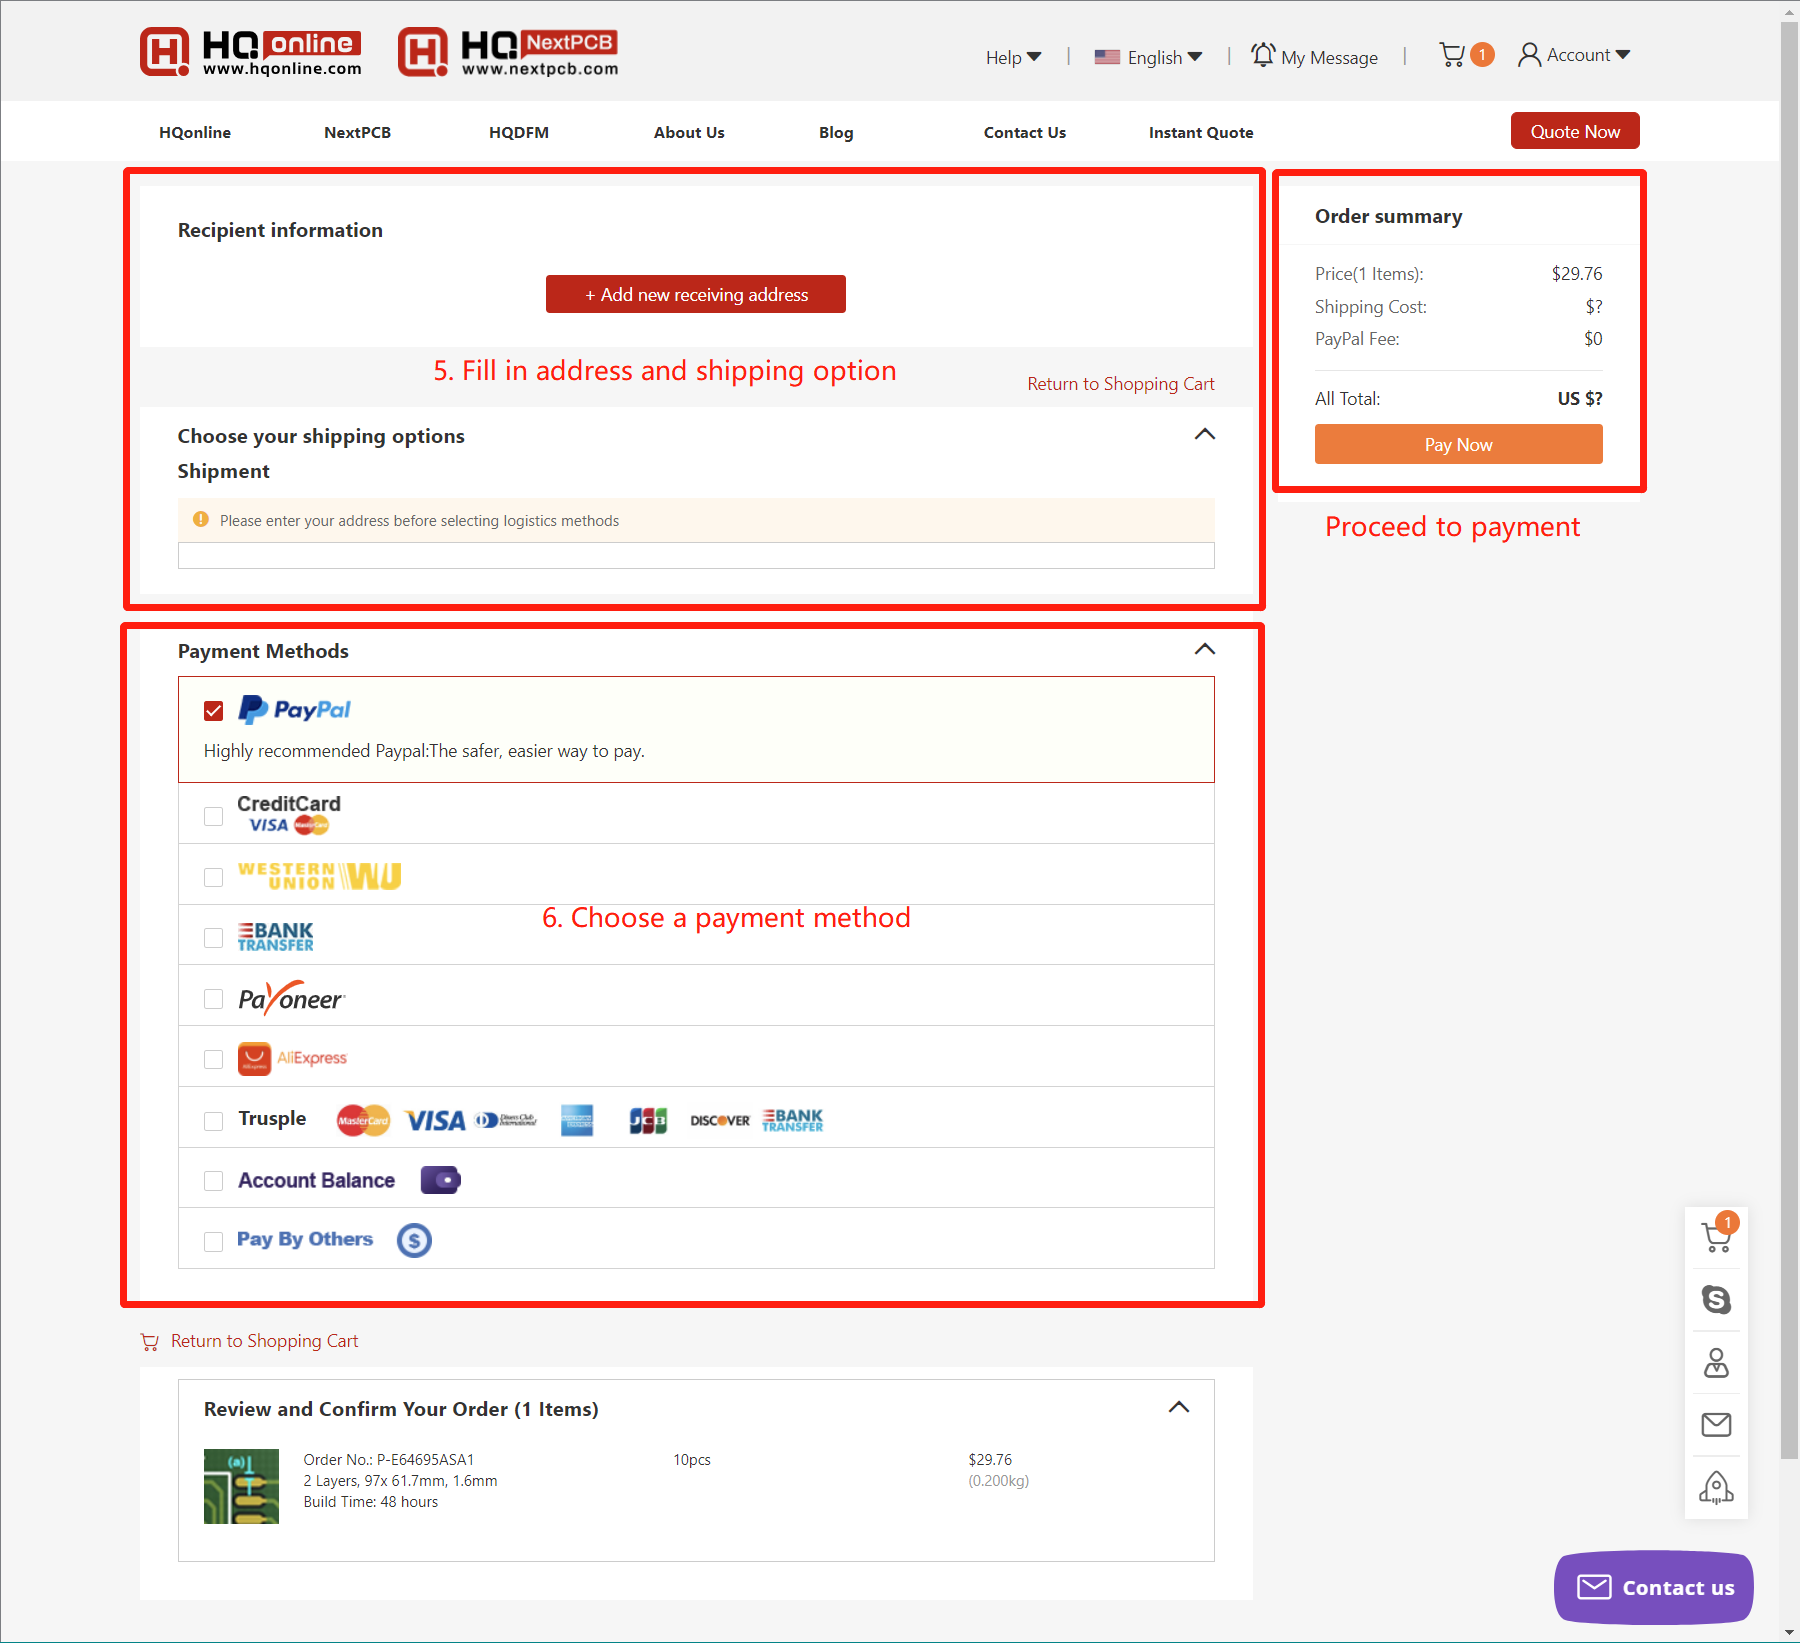
Task: Click the US flag language icon
Action: pyautogui.click(x=1107, y=57)
